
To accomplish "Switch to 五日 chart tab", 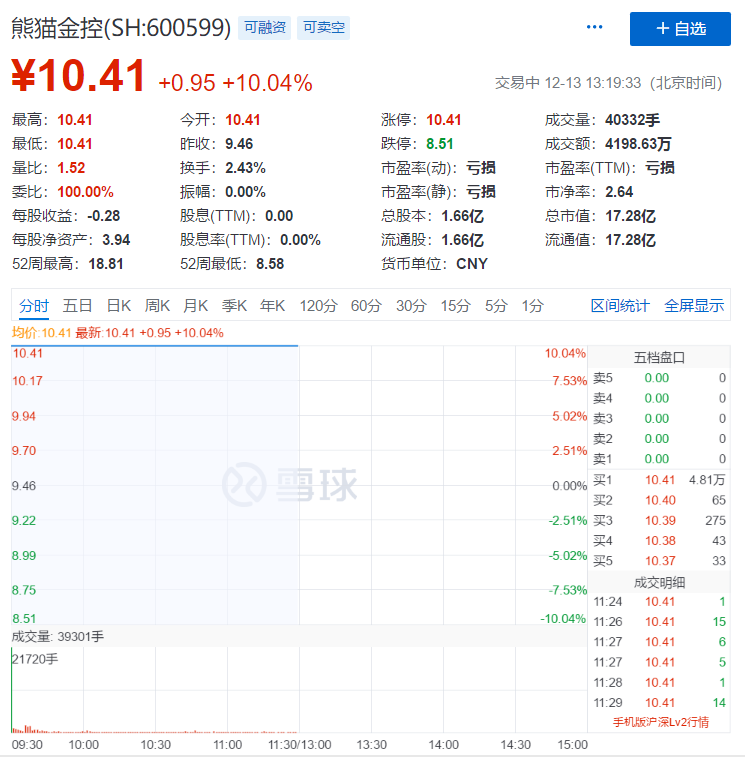I will tap(77, 306).
